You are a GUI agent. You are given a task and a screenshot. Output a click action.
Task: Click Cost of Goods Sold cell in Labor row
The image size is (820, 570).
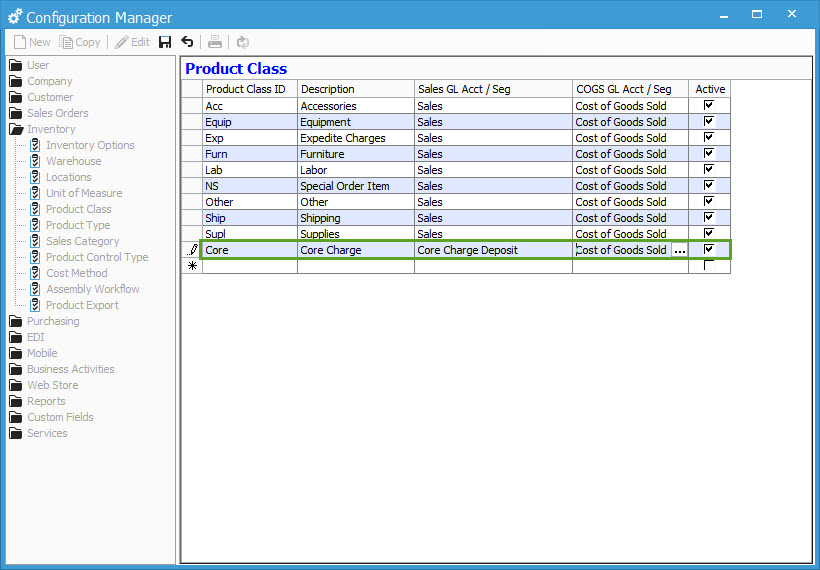tap(630, 170)
